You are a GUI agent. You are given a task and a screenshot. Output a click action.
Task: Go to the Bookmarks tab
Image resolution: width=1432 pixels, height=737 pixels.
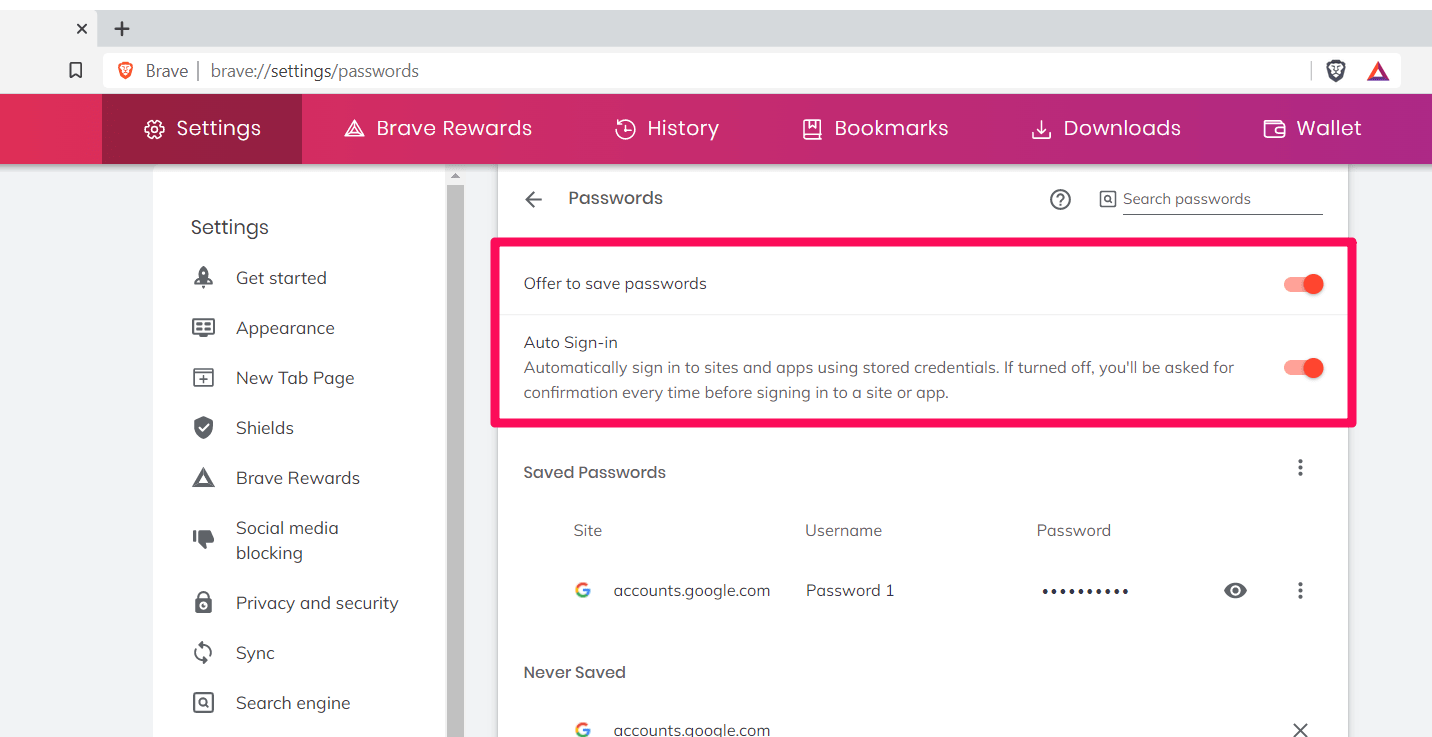coord(875,129)
